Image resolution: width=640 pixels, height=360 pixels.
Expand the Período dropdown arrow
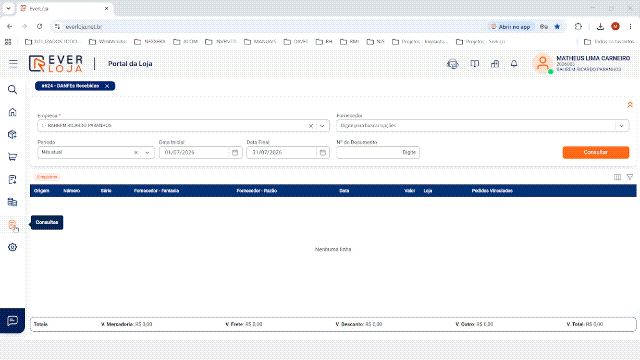147,152
